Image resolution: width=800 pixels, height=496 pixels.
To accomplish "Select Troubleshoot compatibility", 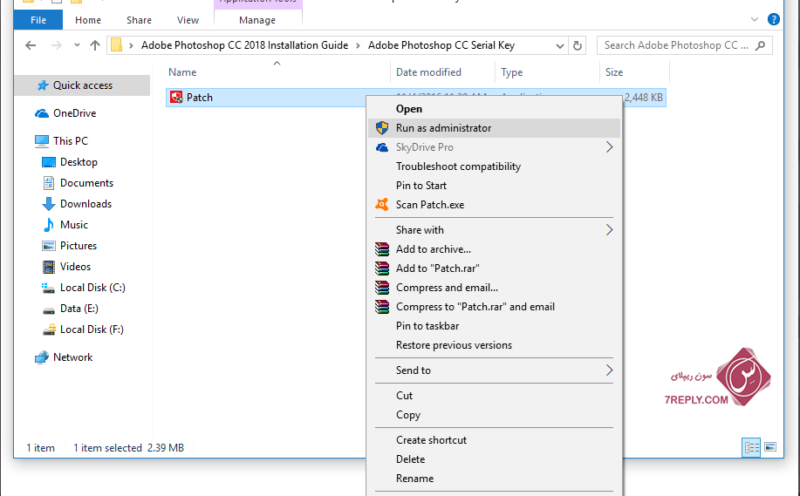I will click(x=458, y=166).
